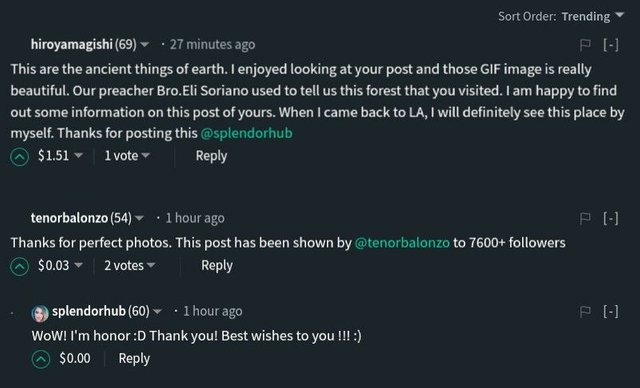Expand the $1.51 payout details
Screen dimensions: 640x388
(60, 155)
